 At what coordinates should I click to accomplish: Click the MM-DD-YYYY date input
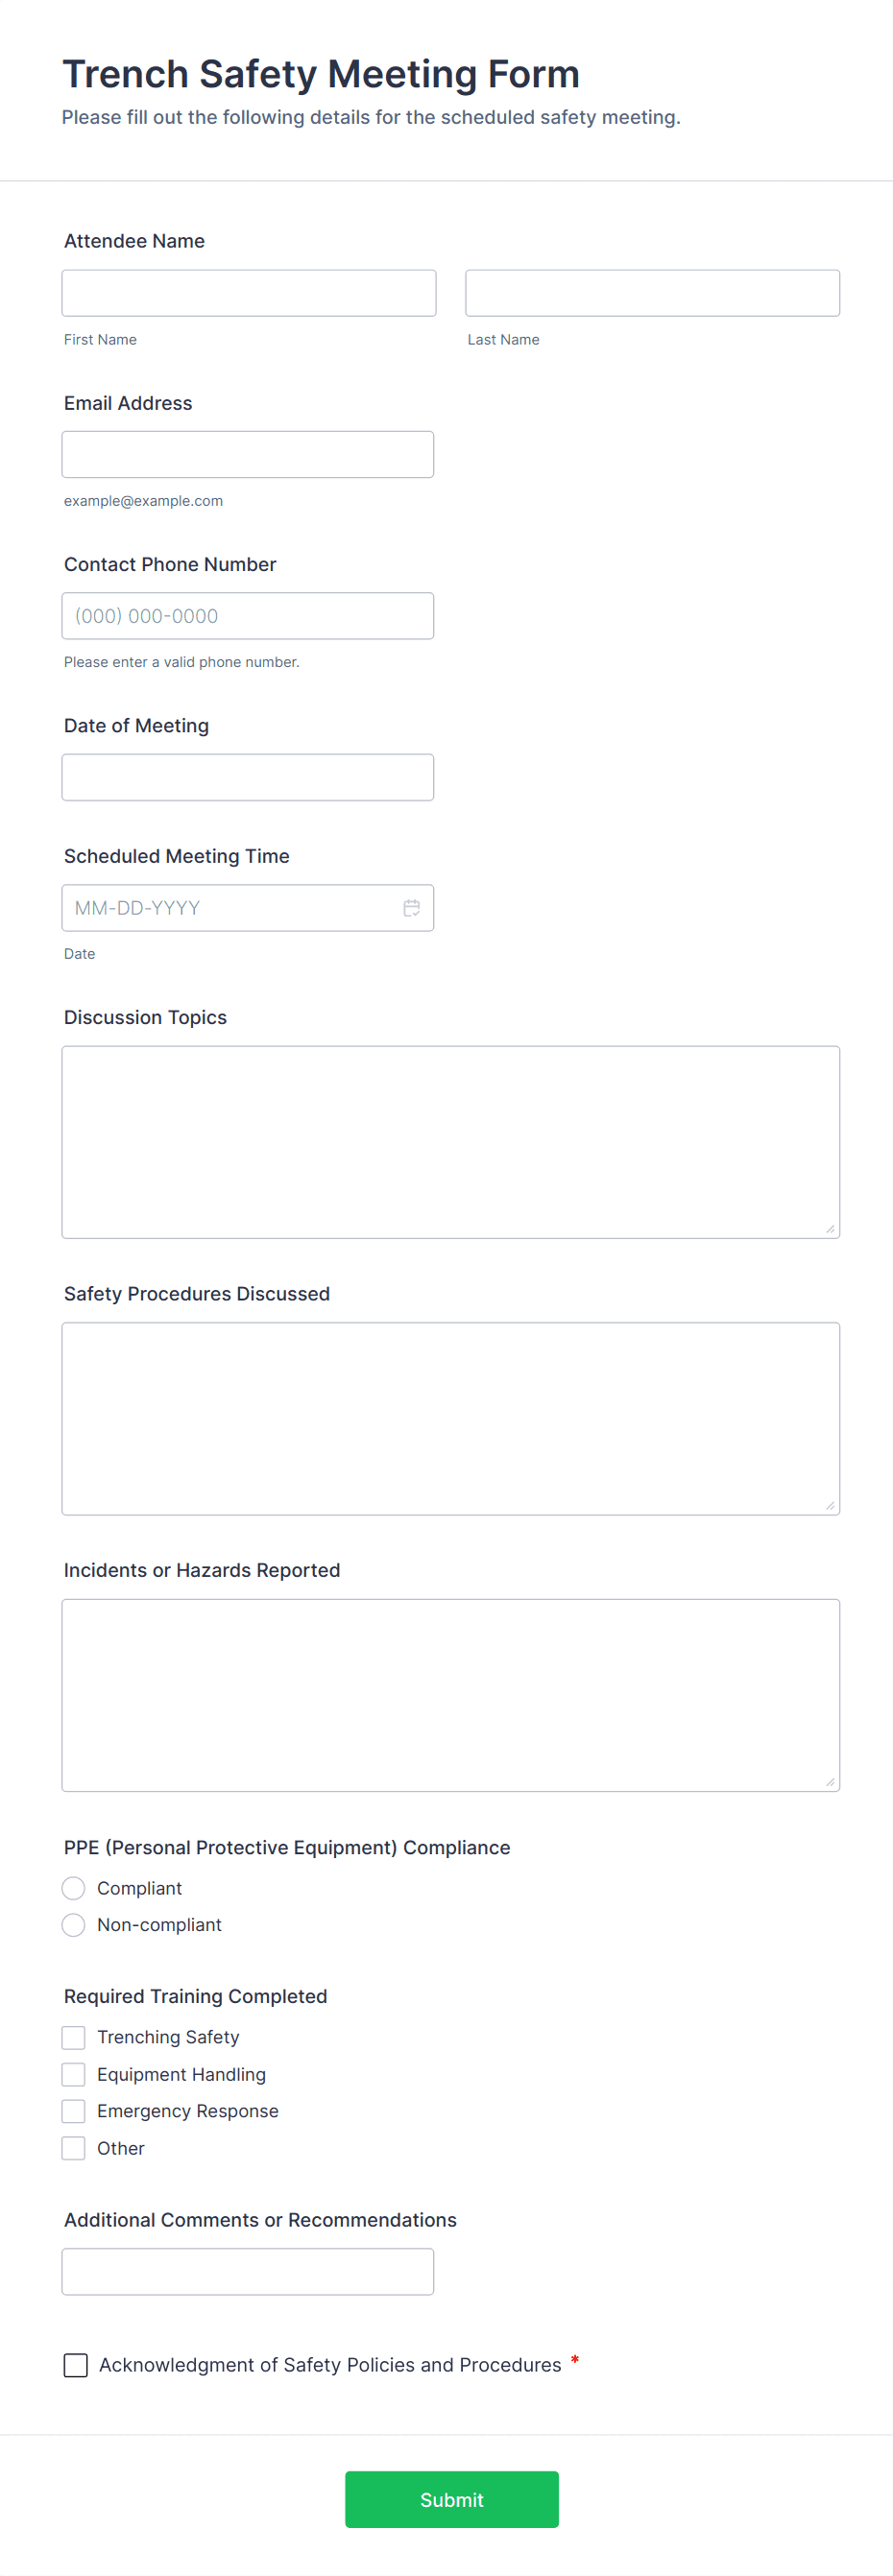point(230,908)
